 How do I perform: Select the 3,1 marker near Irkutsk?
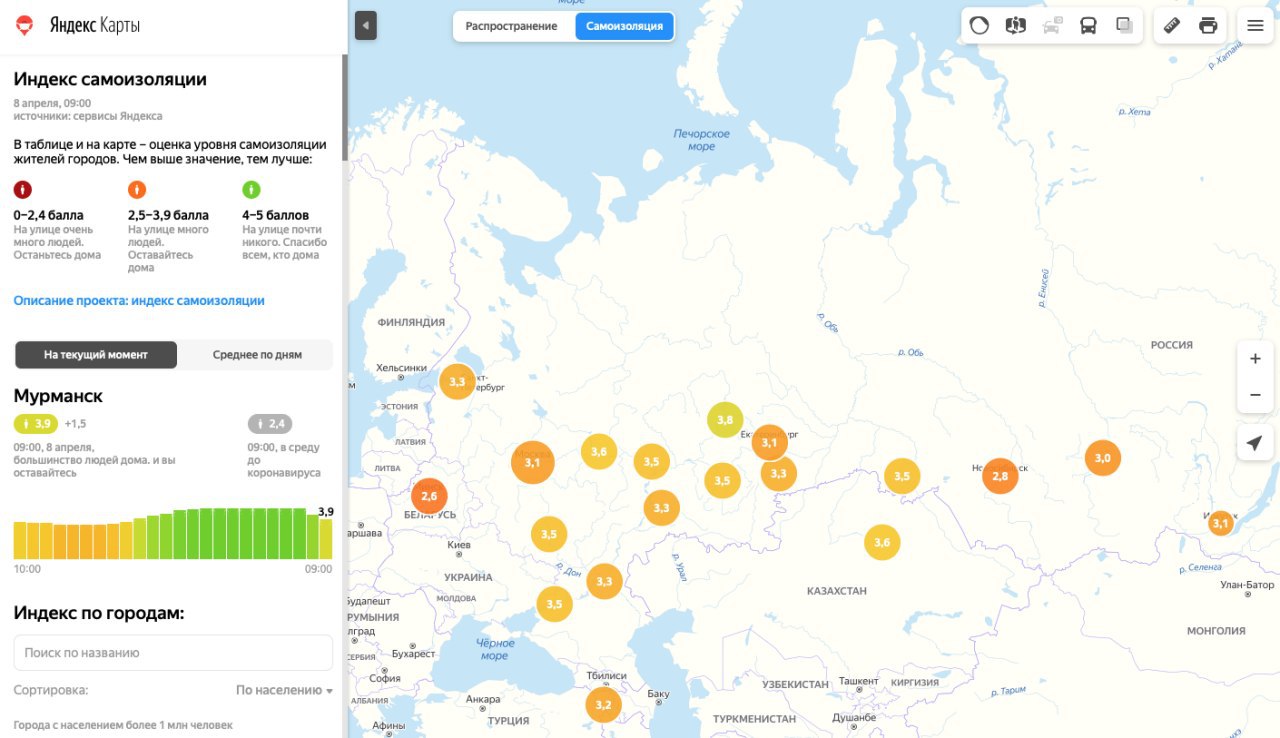click(x=1220, y=523)
